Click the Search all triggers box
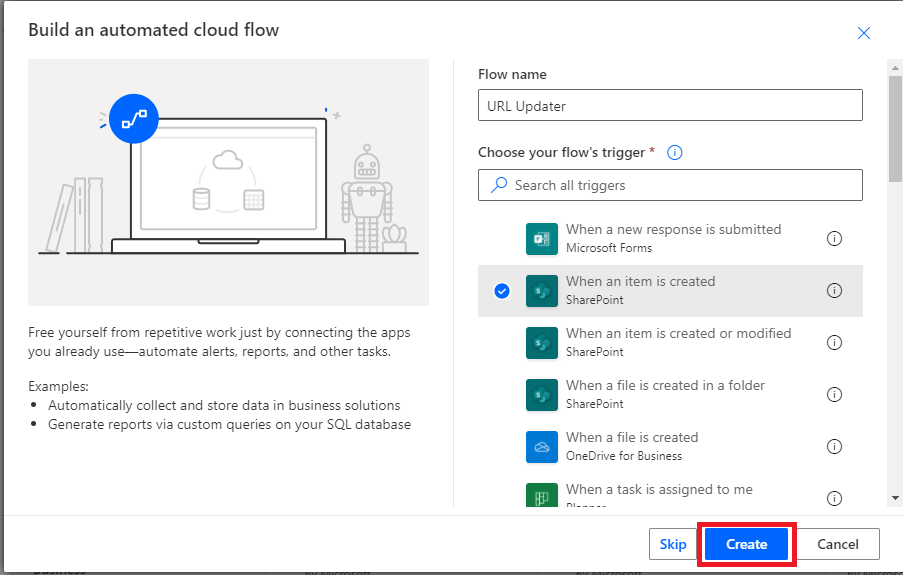903x575 pixels. (x=670, y=185)
